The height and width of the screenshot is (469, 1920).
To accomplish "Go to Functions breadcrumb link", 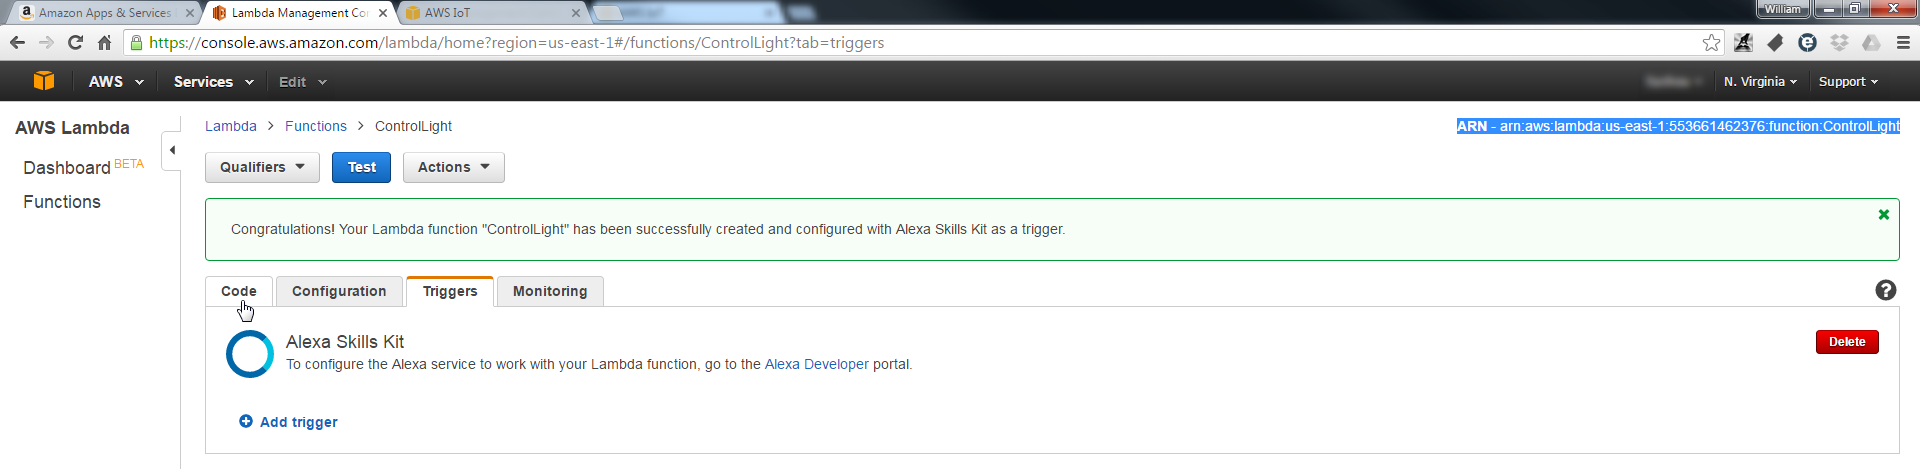I will [316, 126].
